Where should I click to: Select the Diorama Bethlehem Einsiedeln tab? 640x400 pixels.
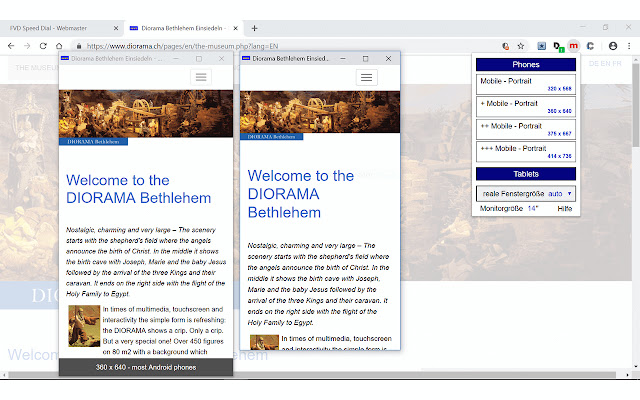(x=184, y=28)
